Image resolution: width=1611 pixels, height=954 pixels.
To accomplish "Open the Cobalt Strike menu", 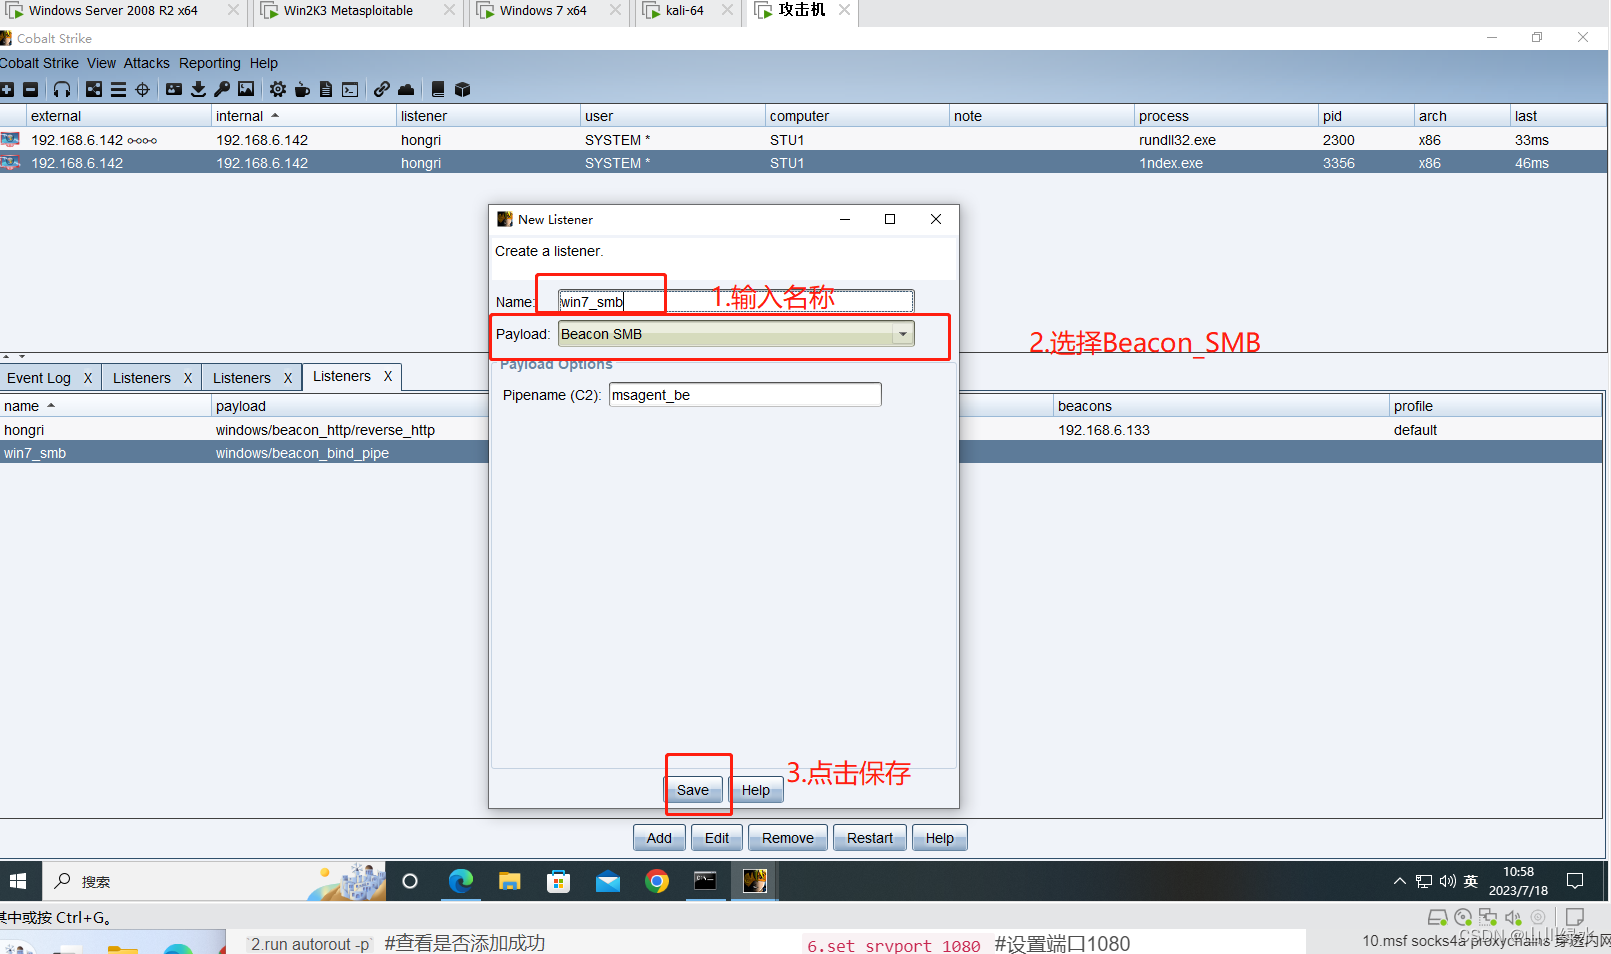I will (39, 63).
